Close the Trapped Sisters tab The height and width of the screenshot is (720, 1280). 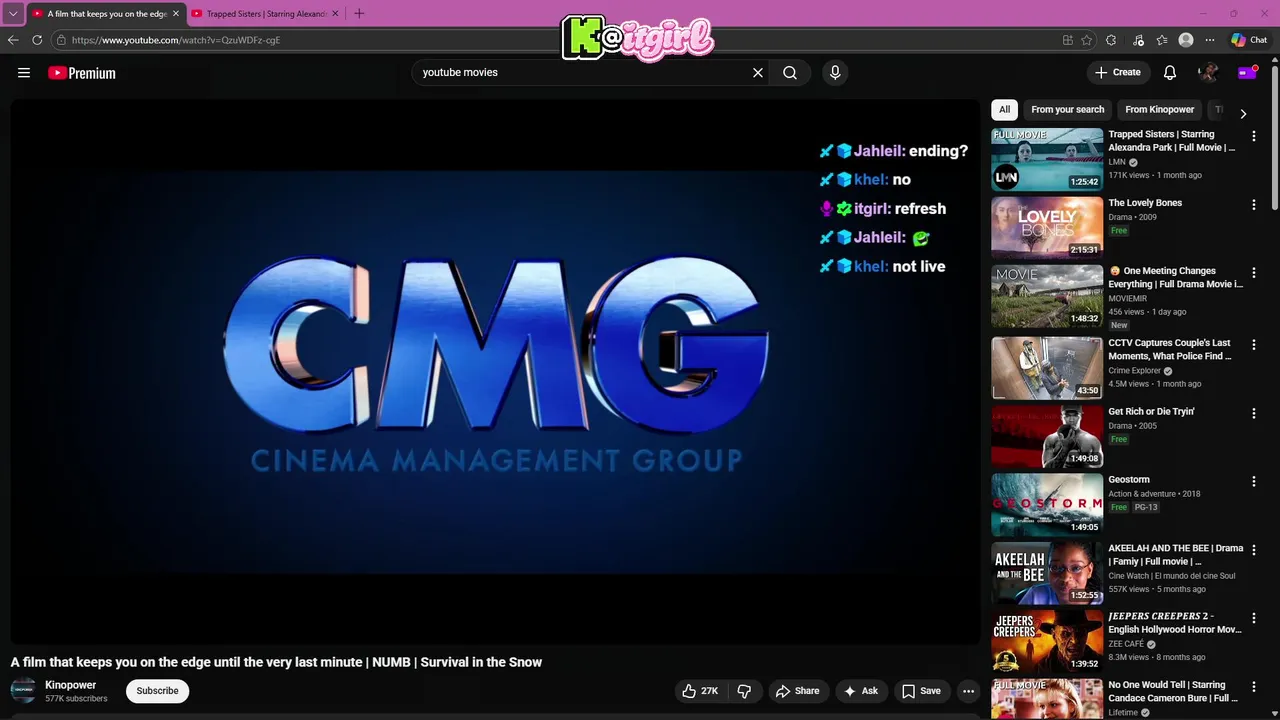[x=335, y=14]
